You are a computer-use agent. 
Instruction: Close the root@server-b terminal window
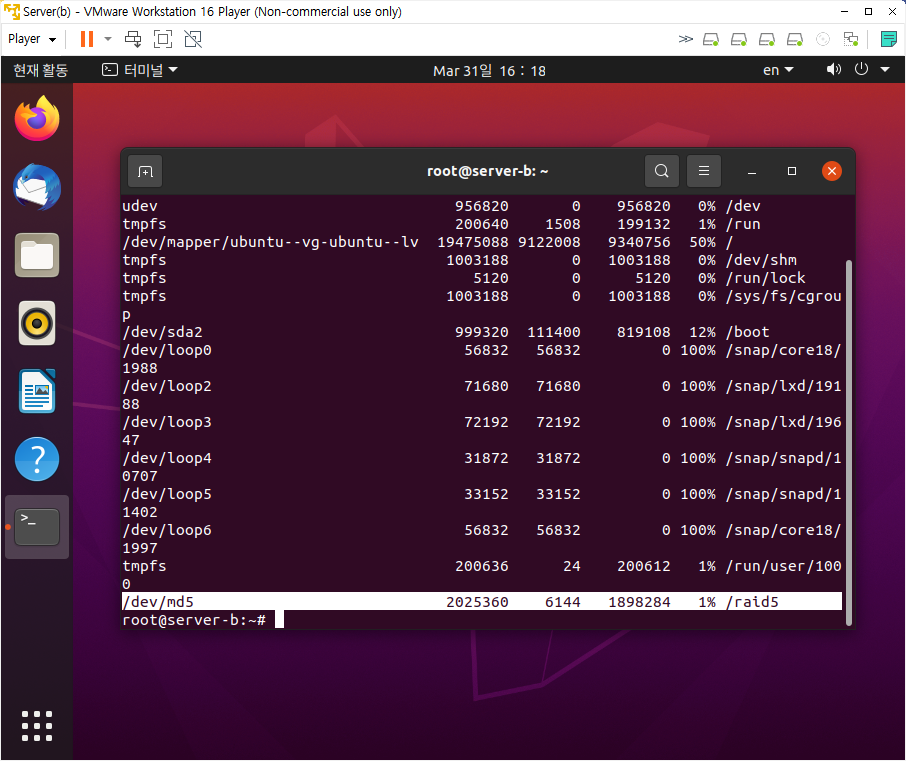(x=831, y=171)
